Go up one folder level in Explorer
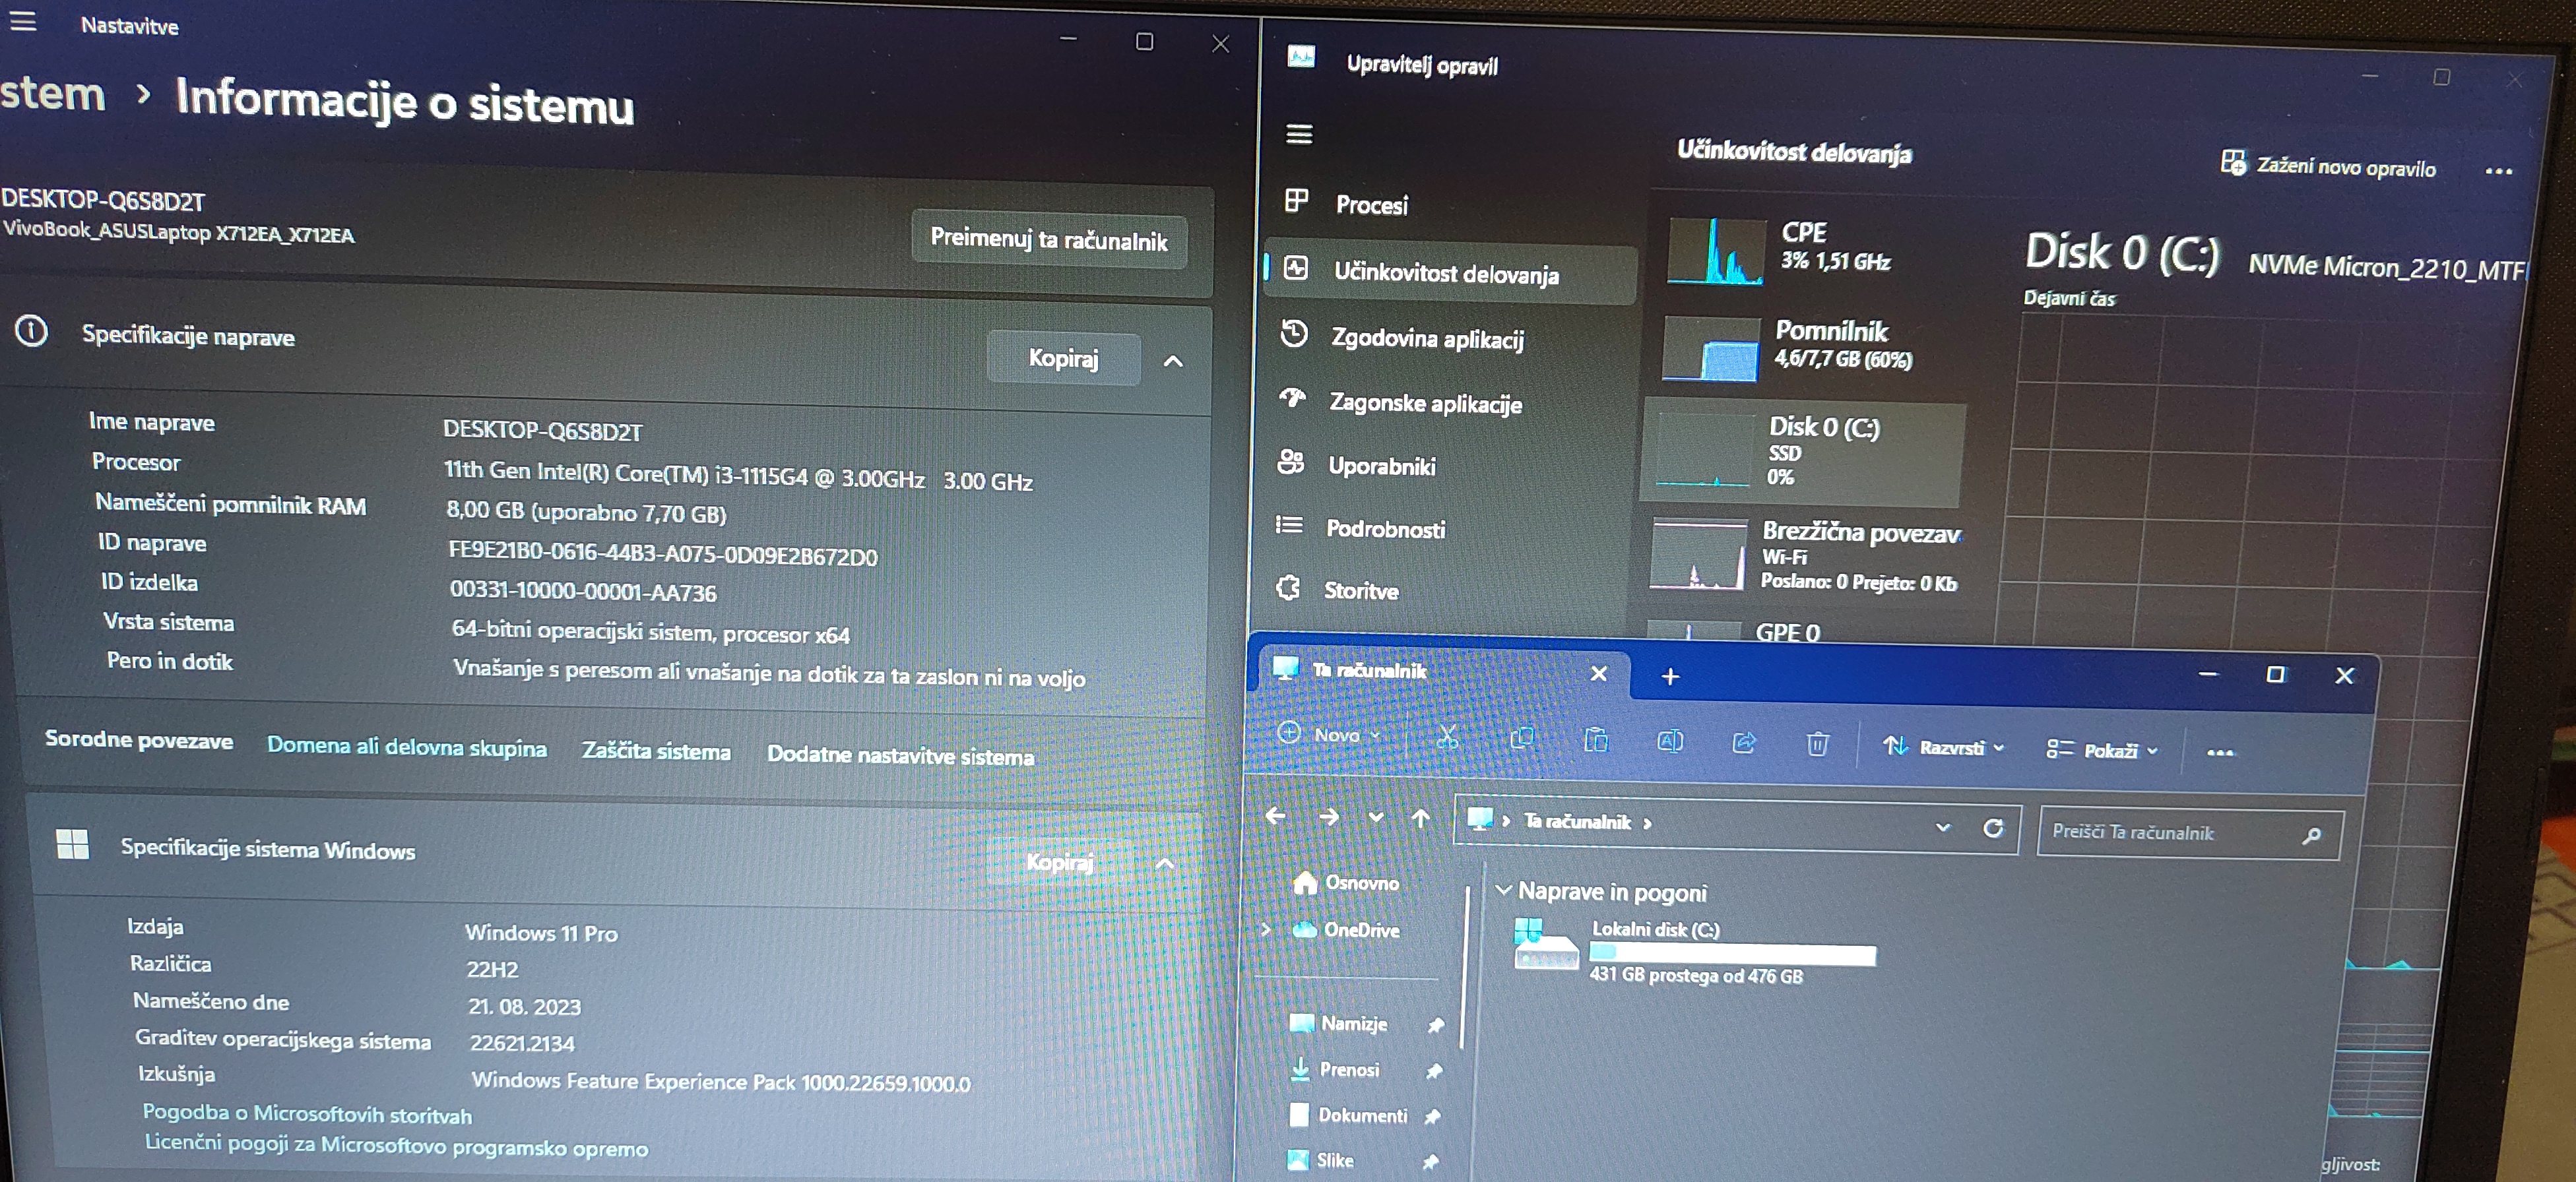2576x1182 pixels. click(x=1420, y=819)
